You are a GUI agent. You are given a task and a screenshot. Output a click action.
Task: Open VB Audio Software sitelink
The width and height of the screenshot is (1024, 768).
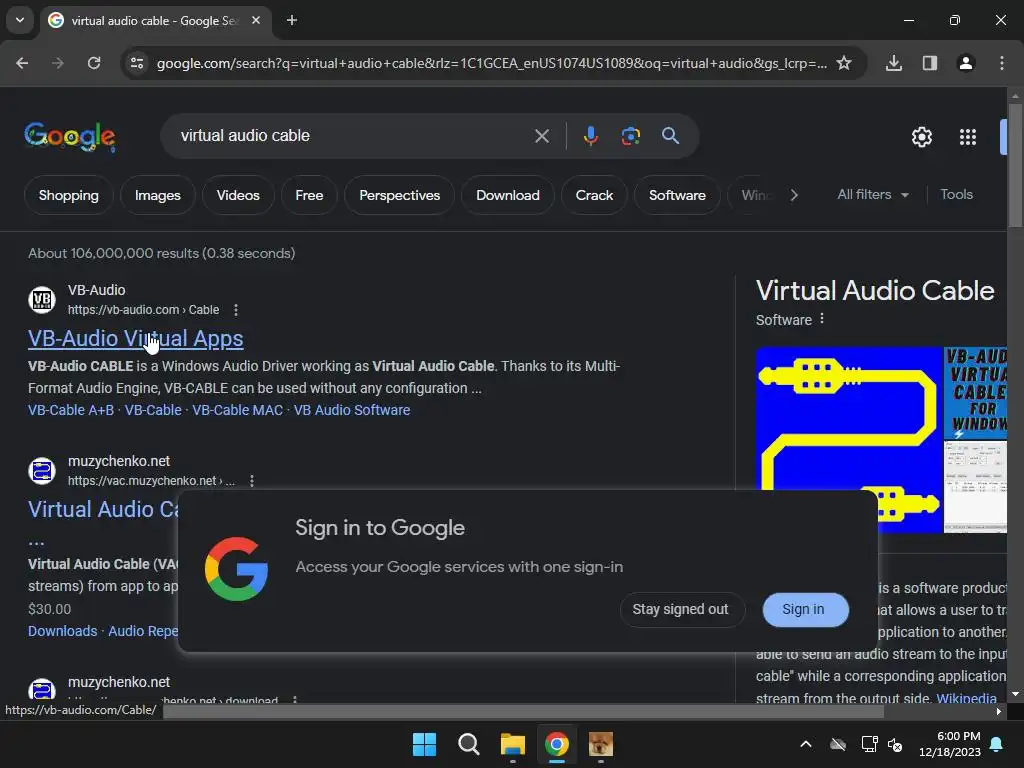pos(352,410)
